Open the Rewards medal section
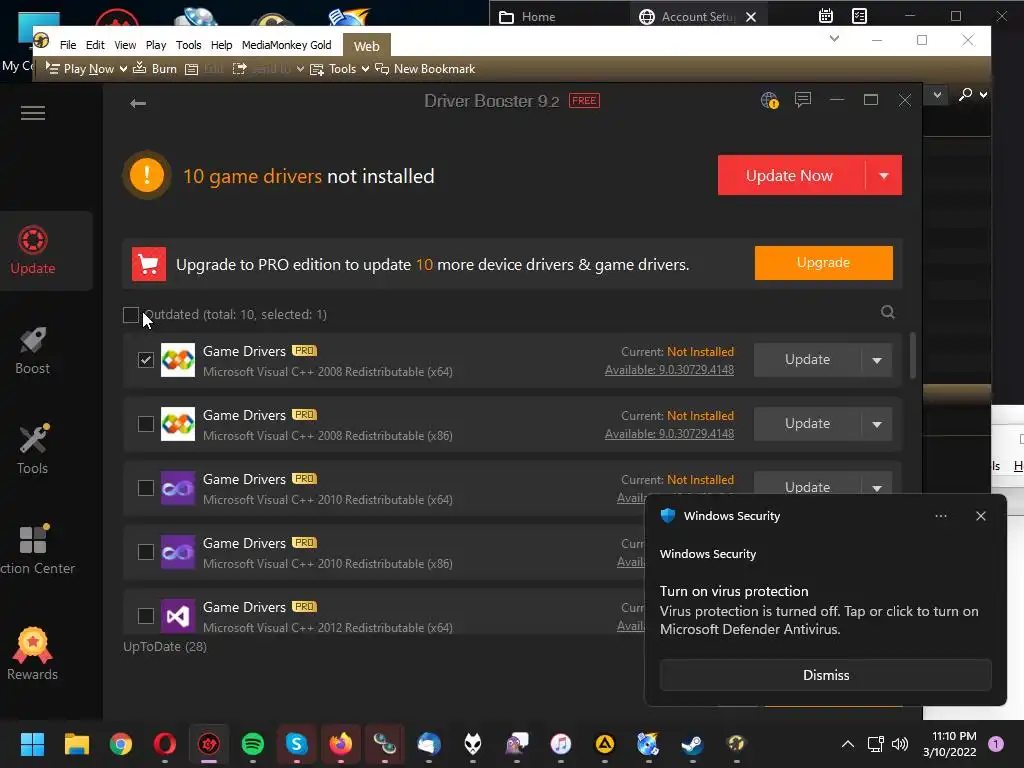The image size is (1024, 768). [33, 653]
